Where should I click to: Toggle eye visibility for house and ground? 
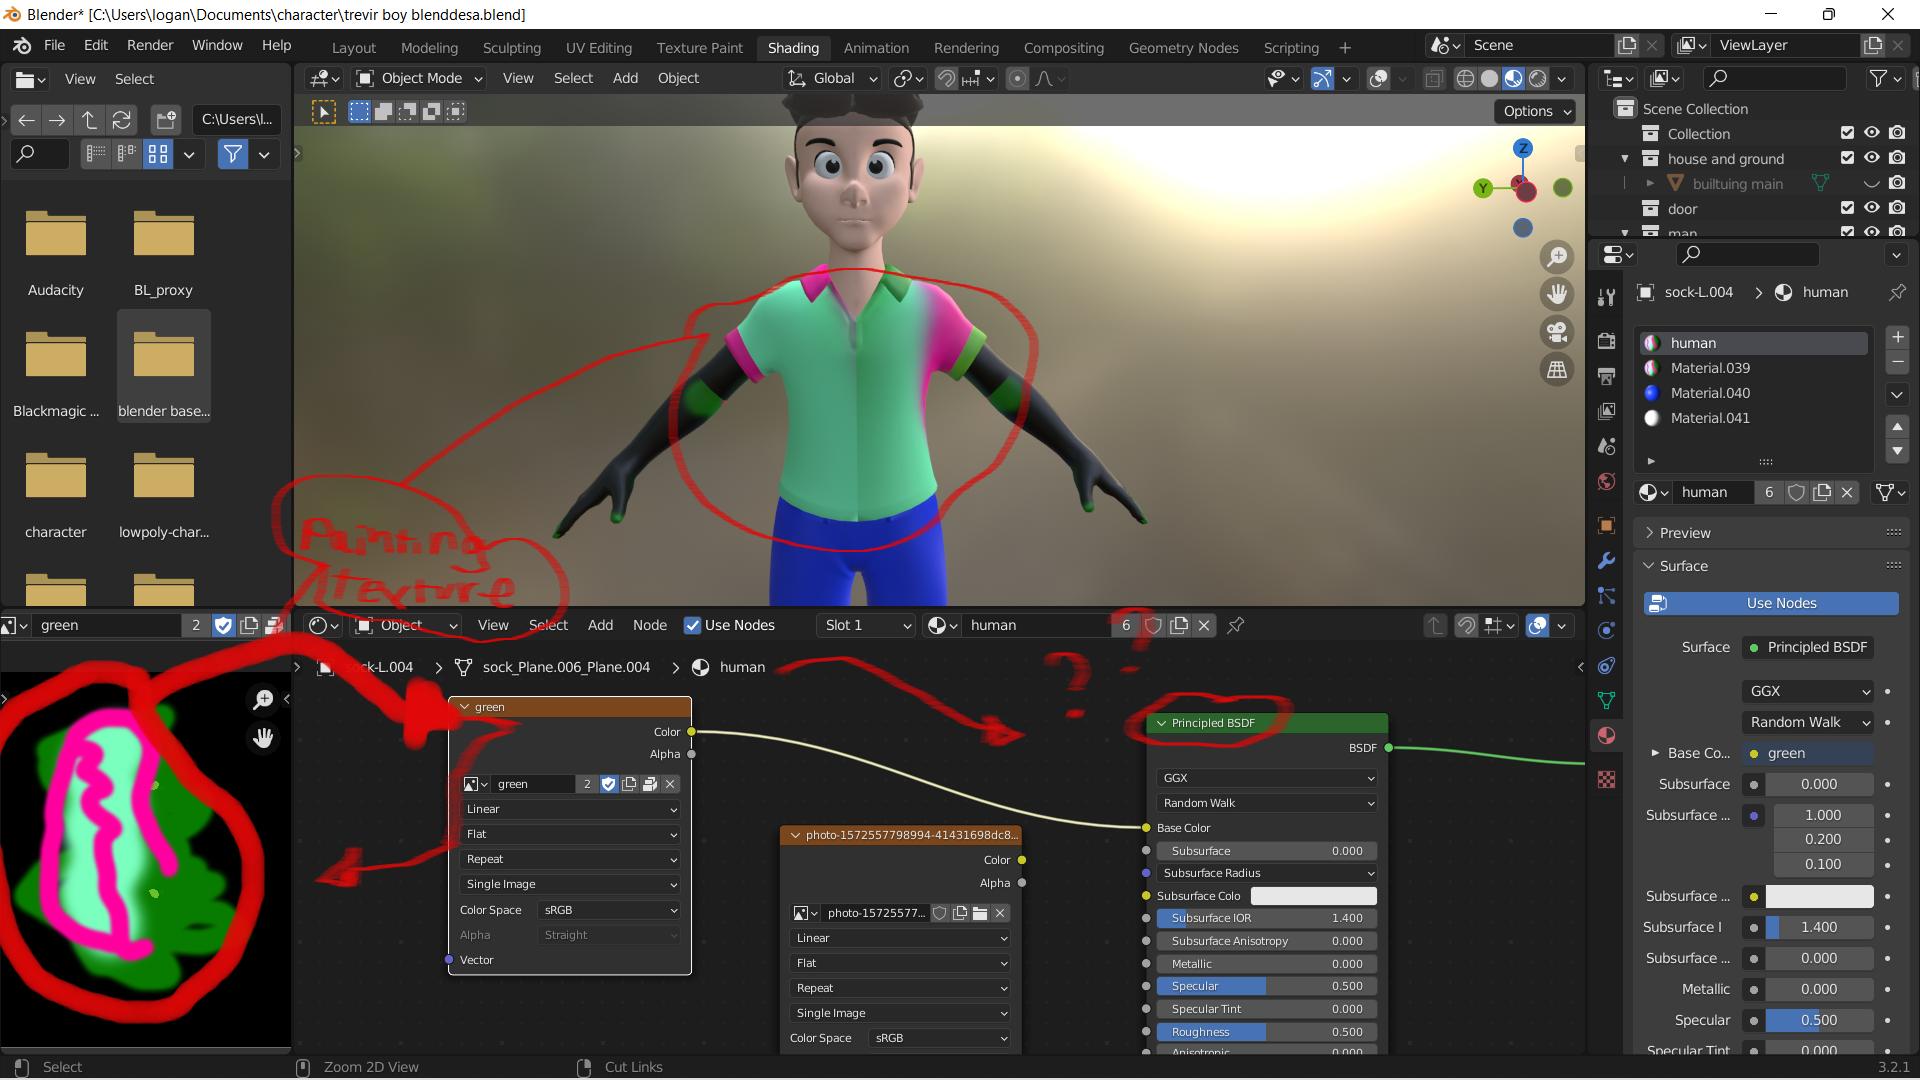coord(1871,158)
